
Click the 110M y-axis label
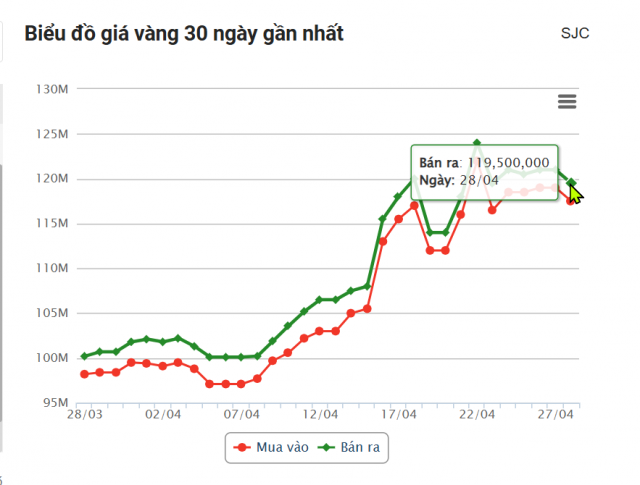click(x=52, y=268)
